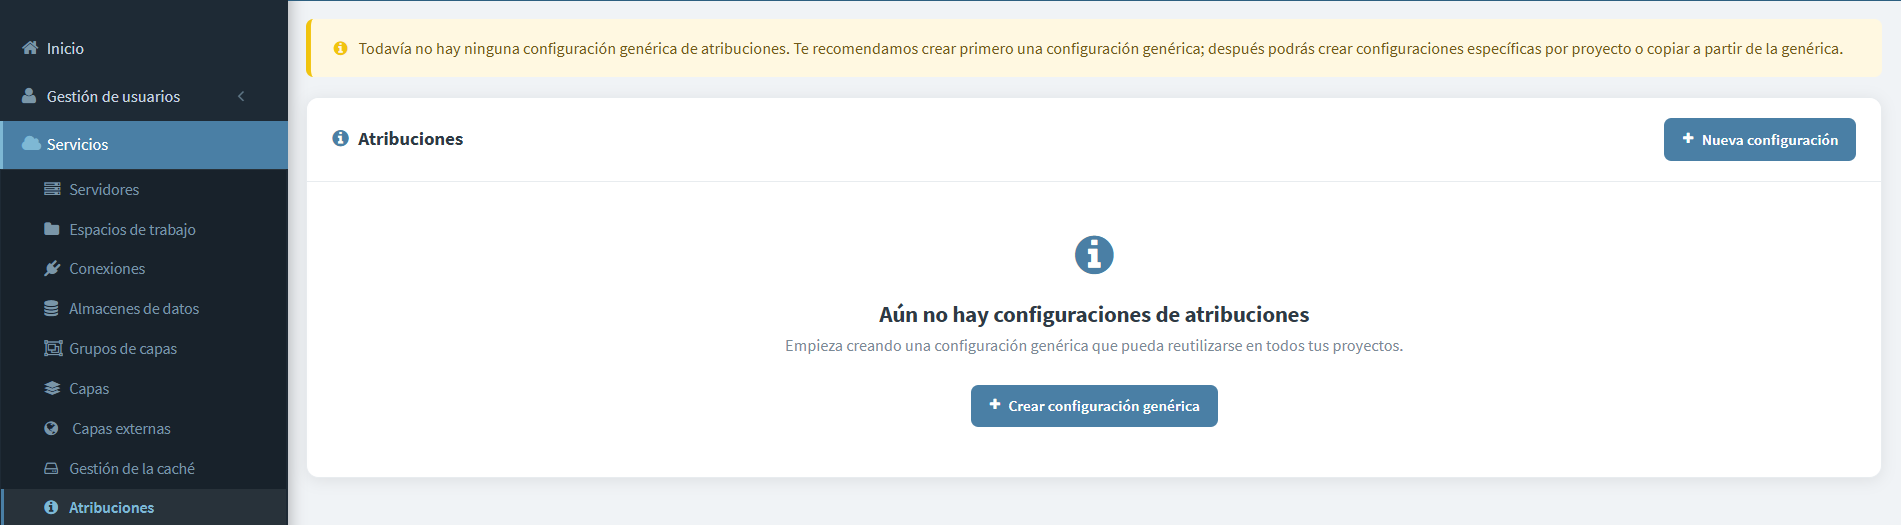
Task: Click the Nueva configuración button
Action: (1759, 140)
